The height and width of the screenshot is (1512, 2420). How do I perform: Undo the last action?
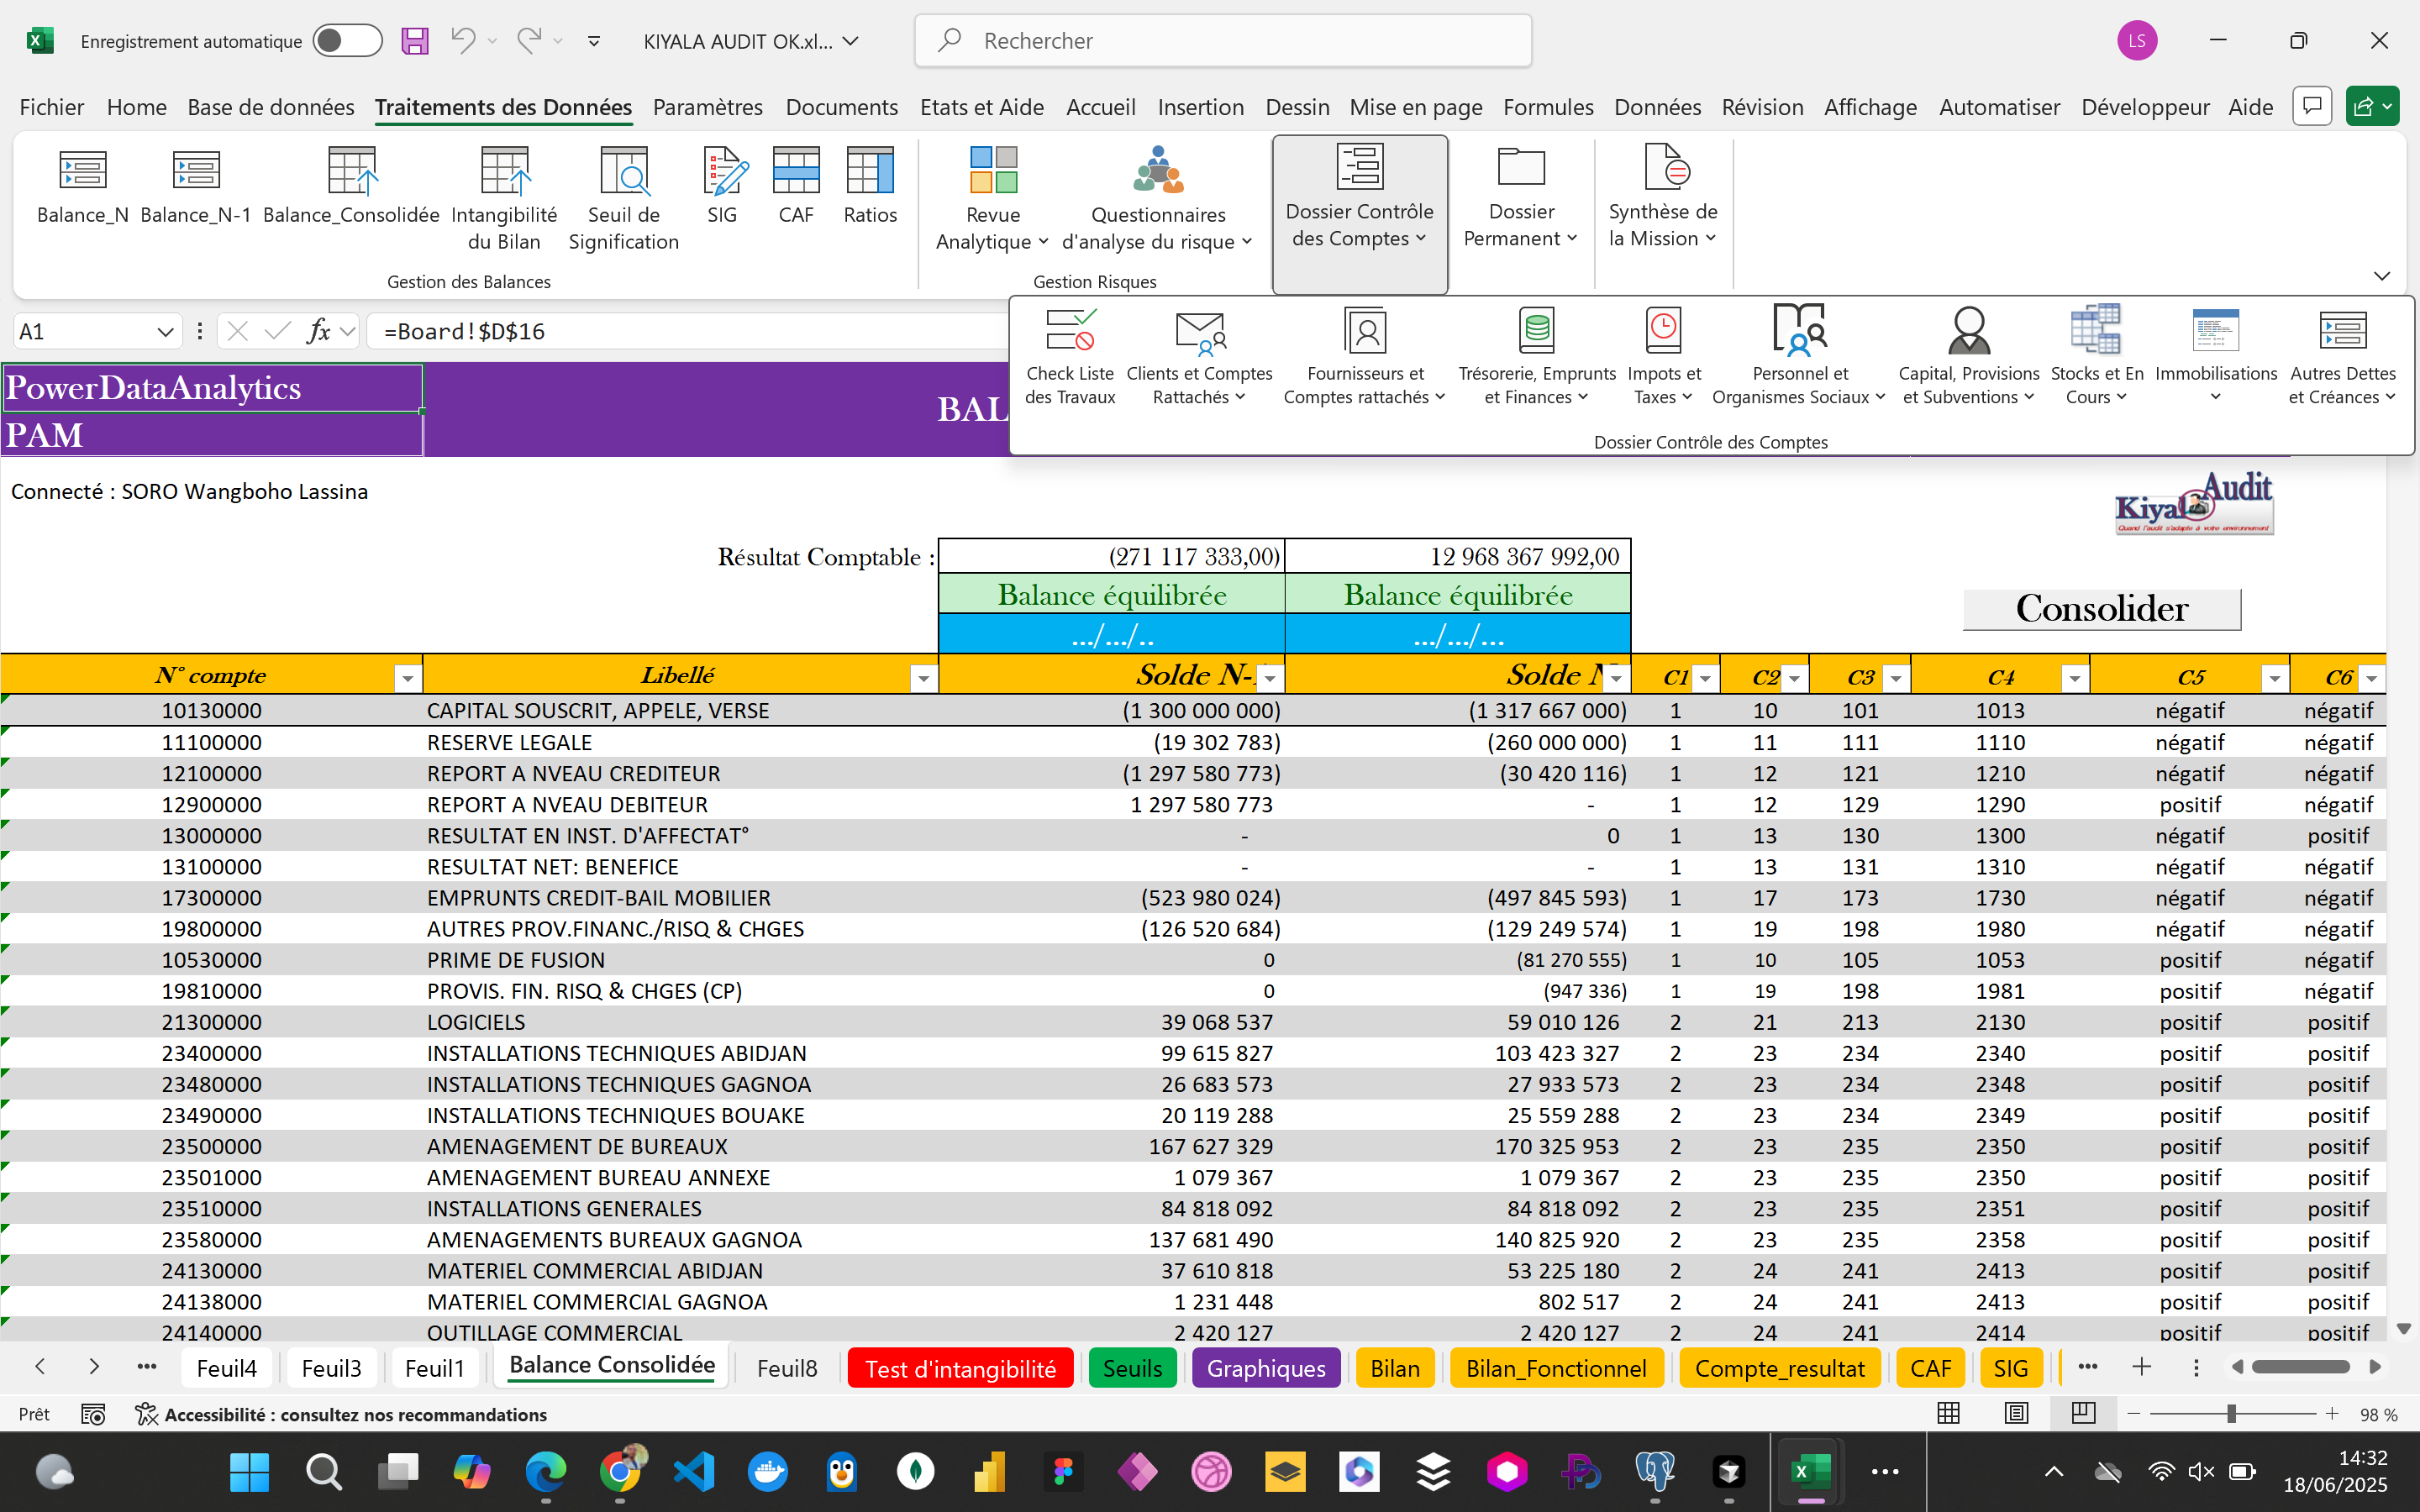[x=462, y=41]
